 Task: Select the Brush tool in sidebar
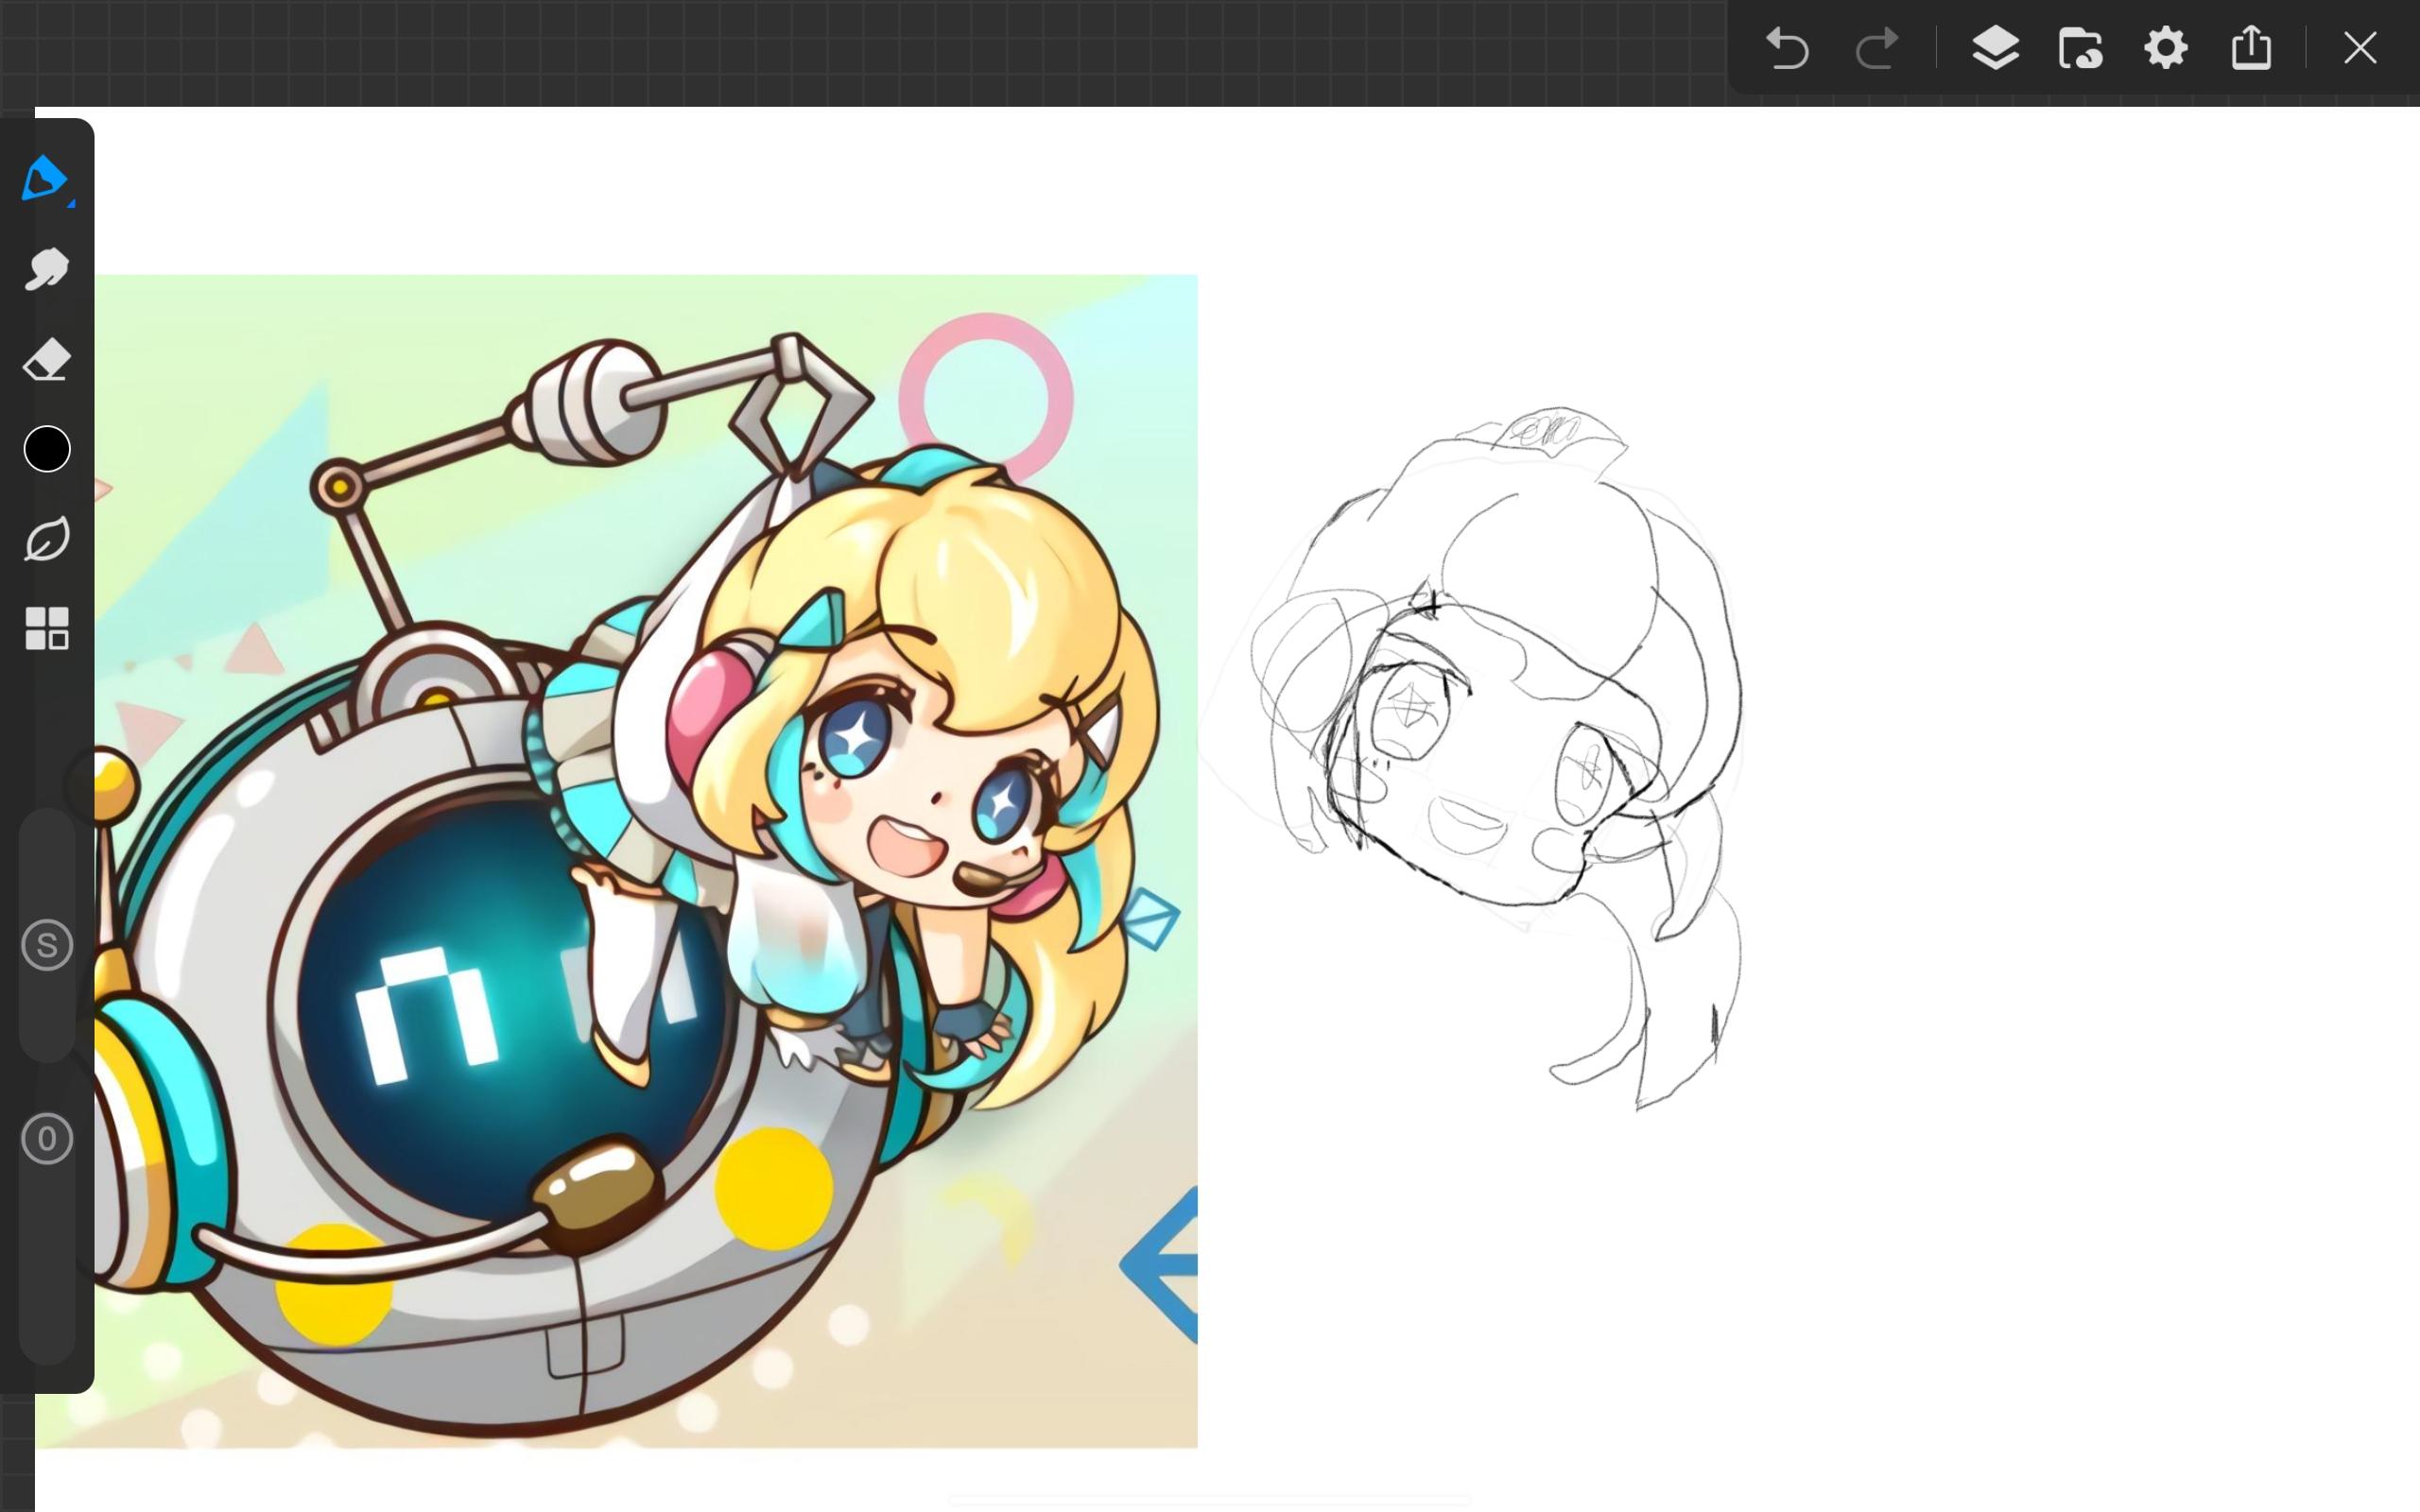pos(45,180)
